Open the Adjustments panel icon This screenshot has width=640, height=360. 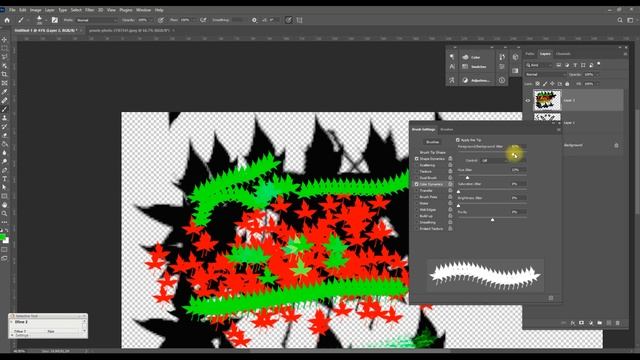(465, 80)
